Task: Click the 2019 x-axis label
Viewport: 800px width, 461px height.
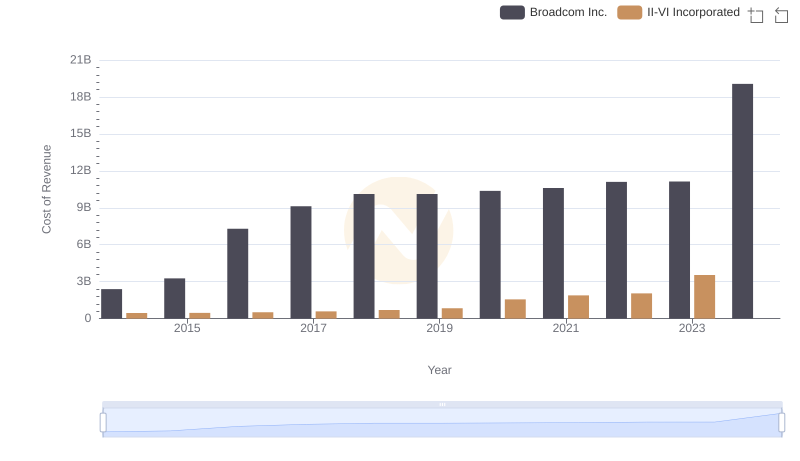Action: pos(439,328)
